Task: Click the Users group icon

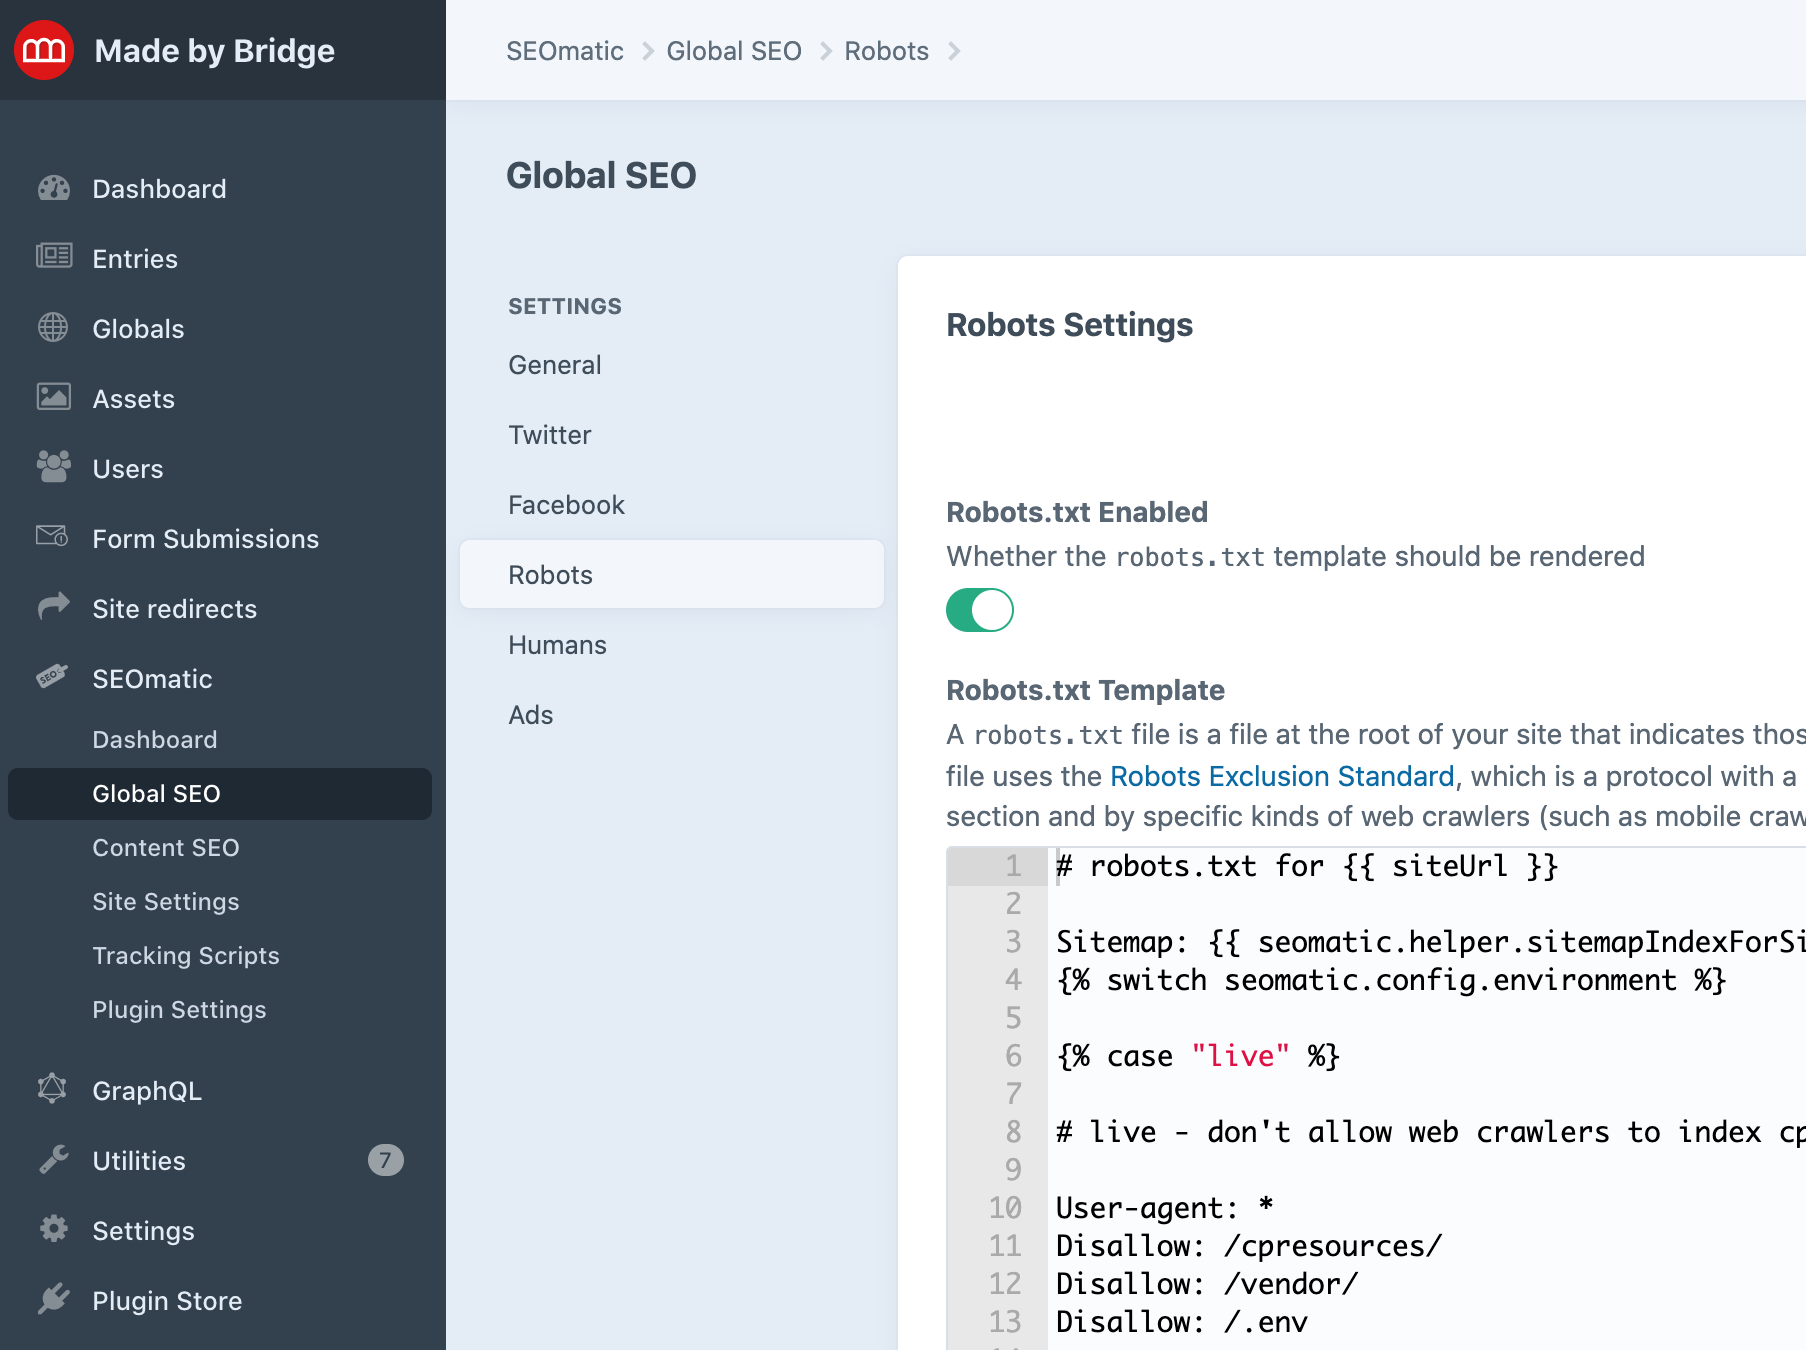Action: click(53, 467)
